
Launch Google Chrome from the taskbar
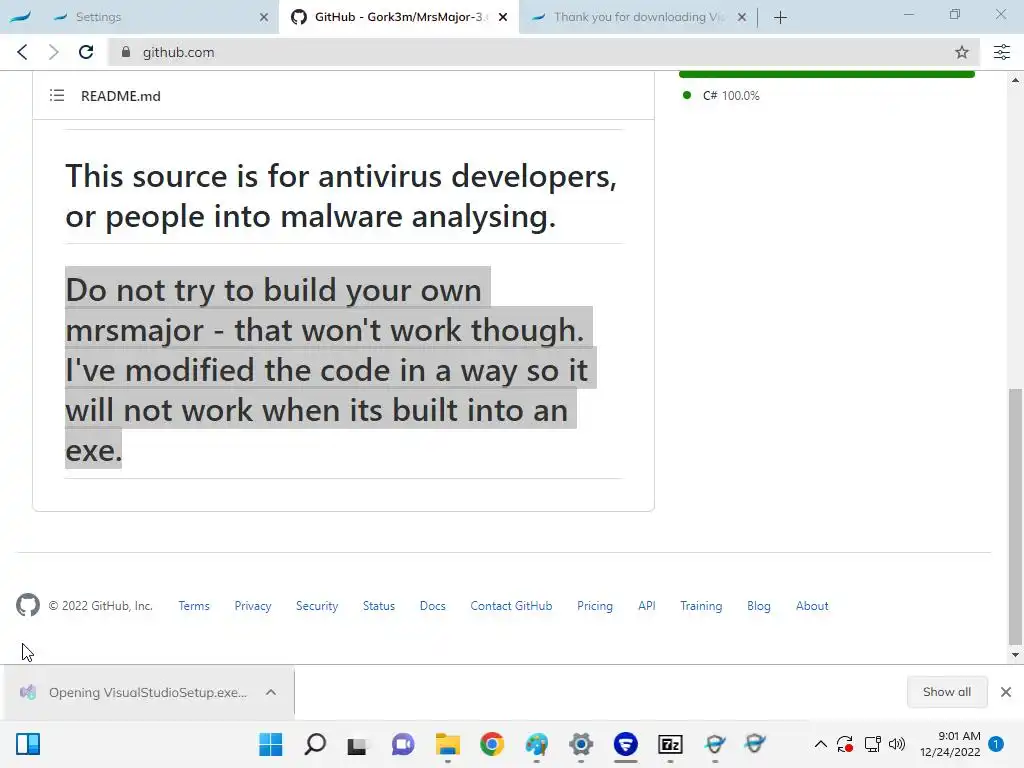[492, 744]
